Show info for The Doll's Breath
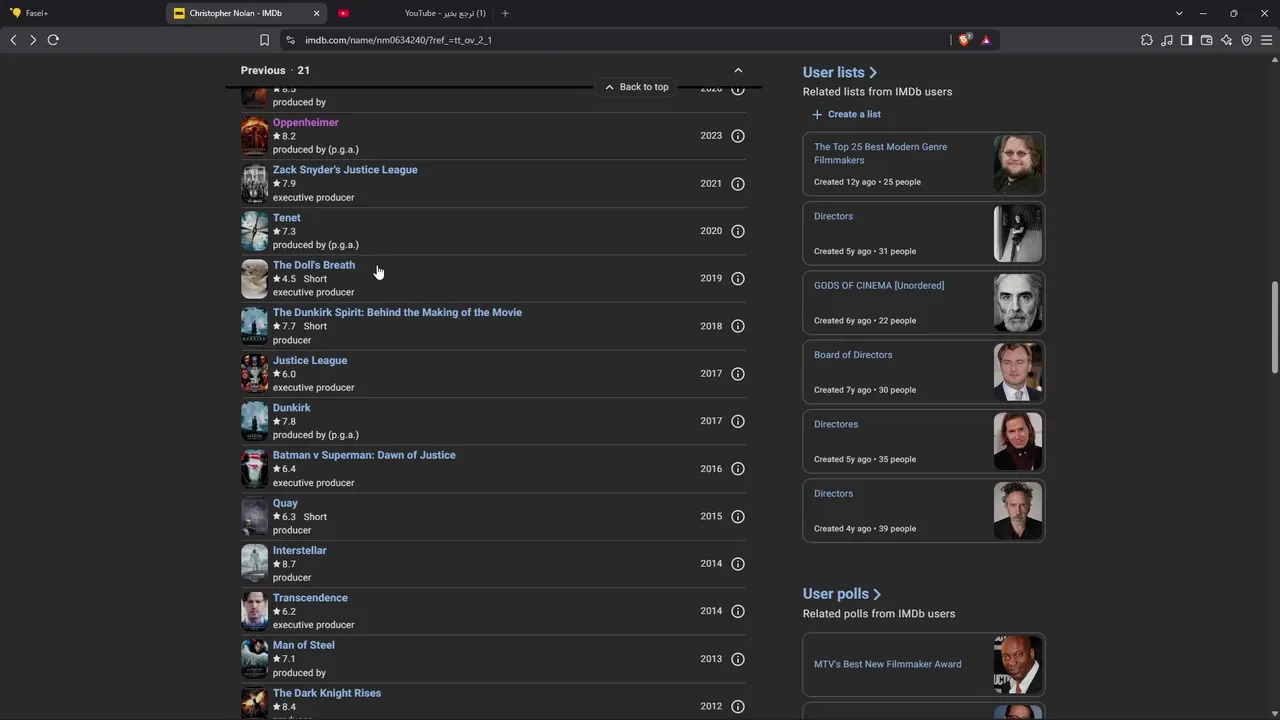The height and width of the screenshot is (720, 1280). pos(738,279)
